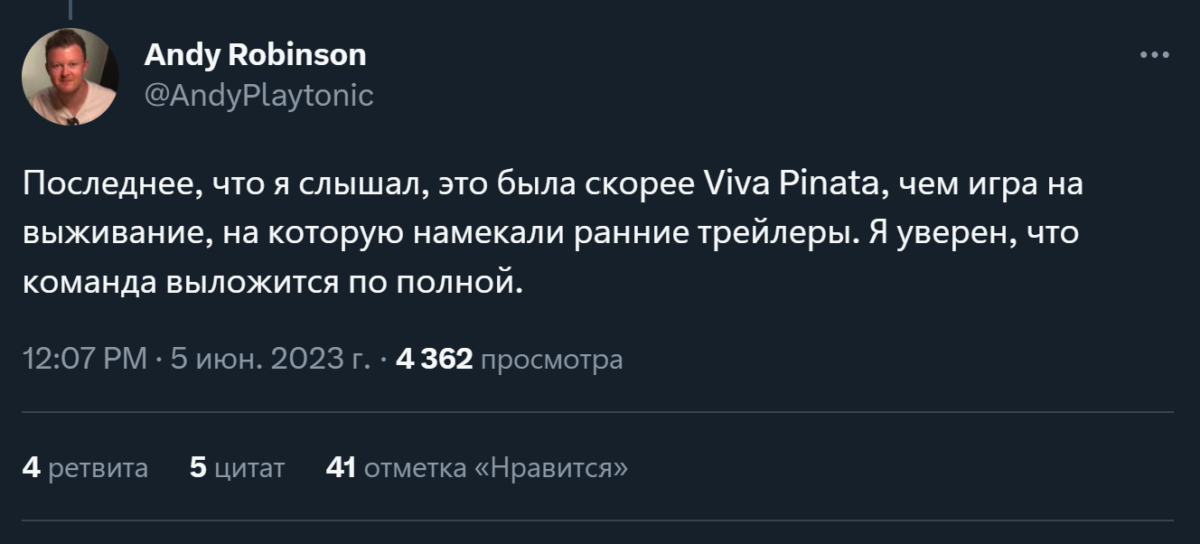Viewport: 1200px width, 544px height.
Task: Click the @AndyPlaytonic handle
Action: tap(259, 96)
